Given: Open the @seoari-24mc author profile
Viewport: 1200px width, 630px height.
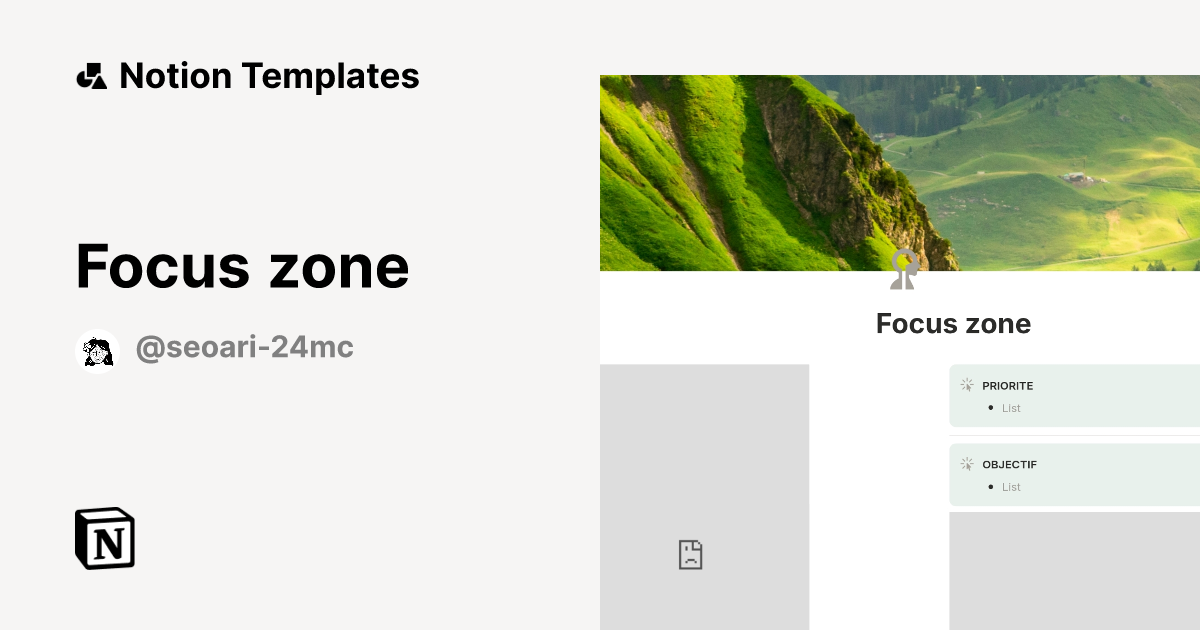Looking at the screenshot, I should click(x=244, y=347).
